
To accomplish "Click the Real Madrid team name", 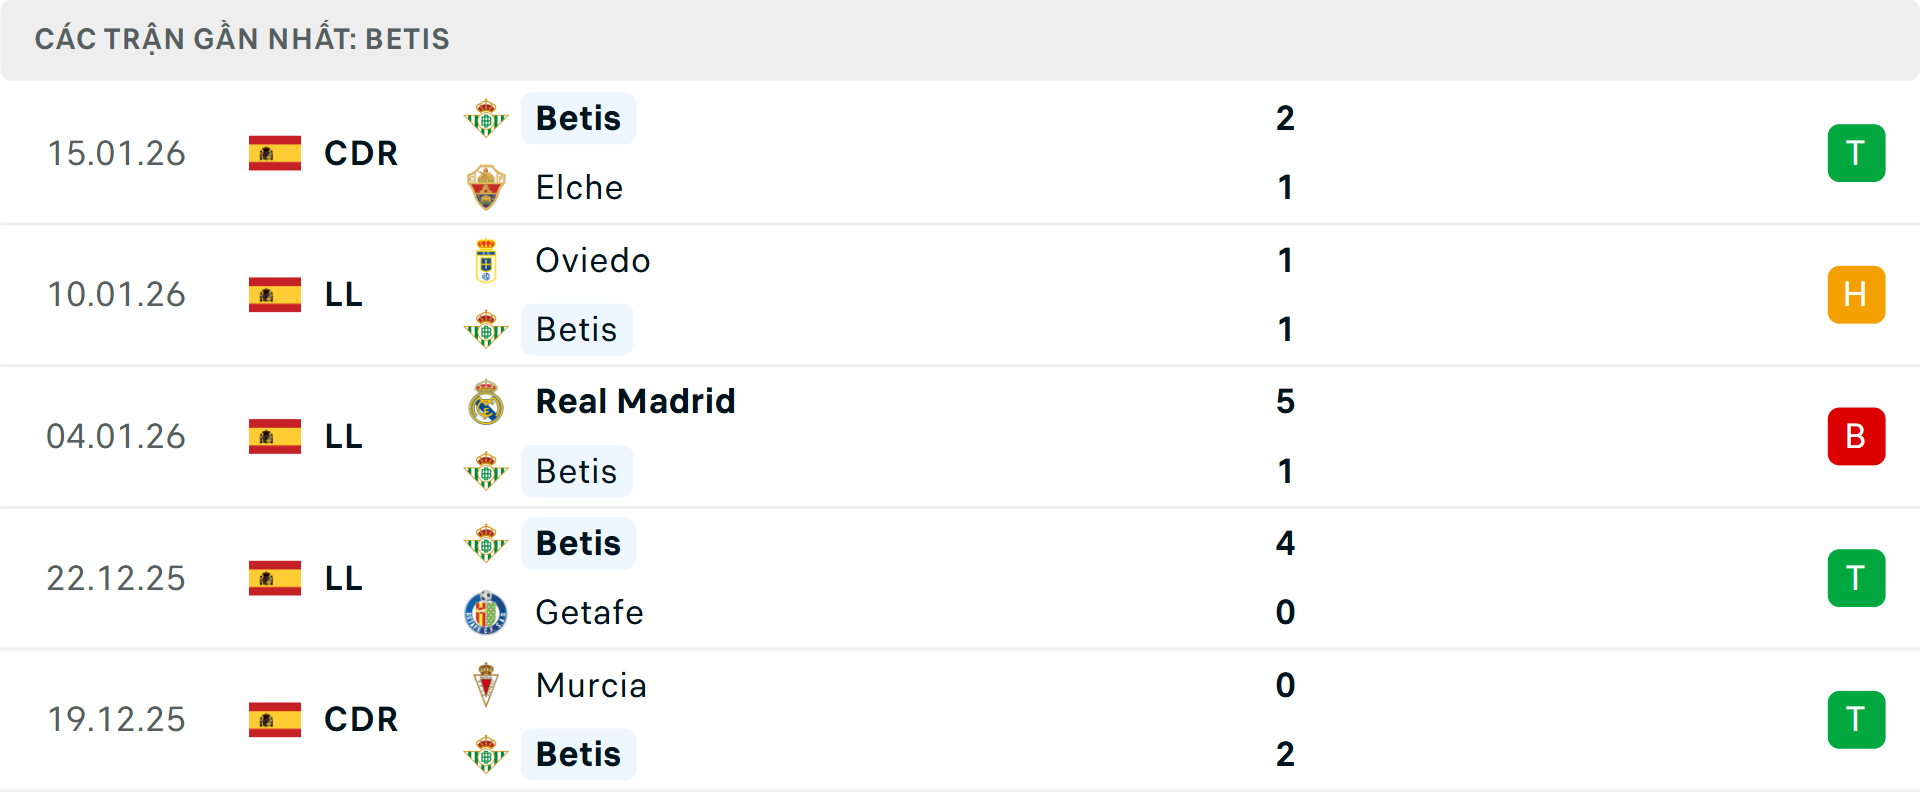I will [635, 401].
